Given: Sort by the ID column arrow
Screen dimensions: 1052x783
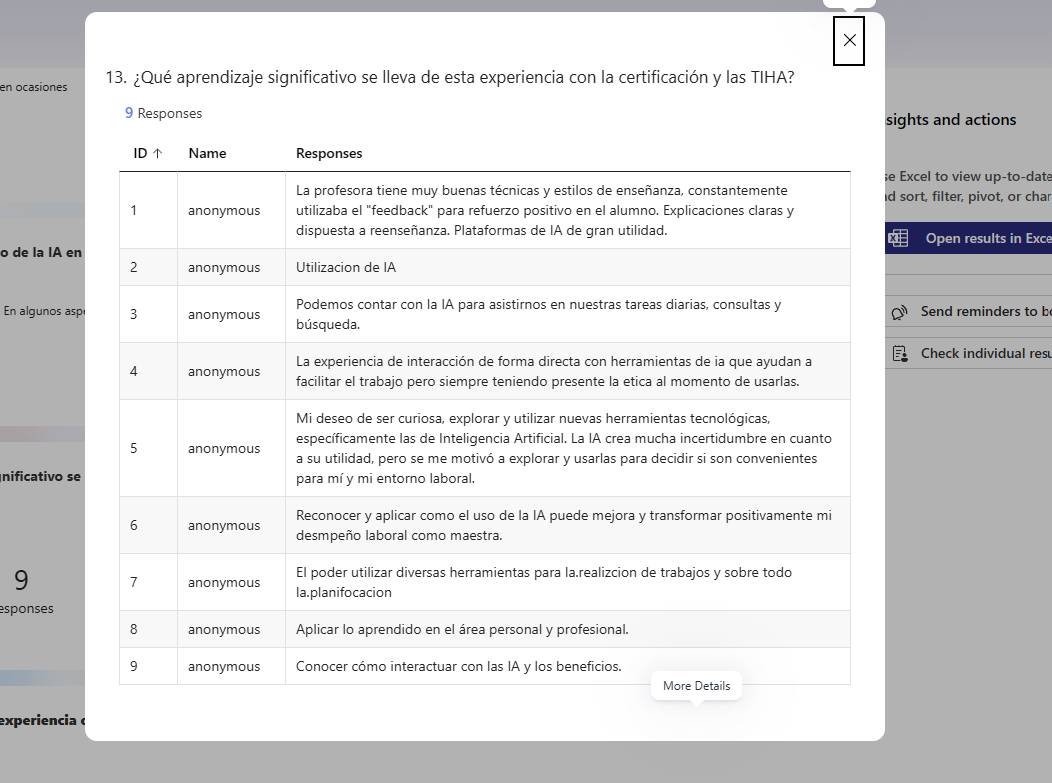Looking at the screenshot, I should tap(158, 154).
